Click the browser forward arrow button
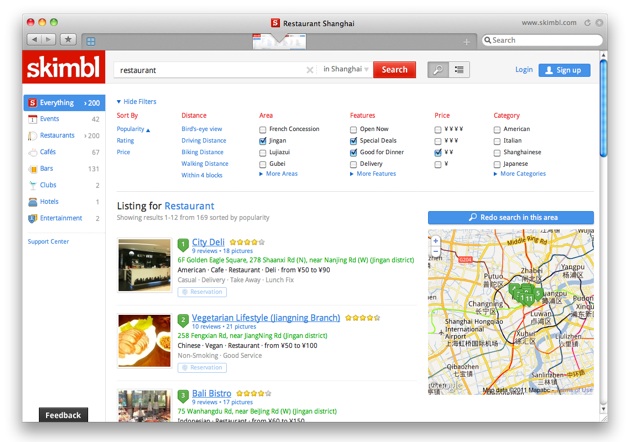 48,39
